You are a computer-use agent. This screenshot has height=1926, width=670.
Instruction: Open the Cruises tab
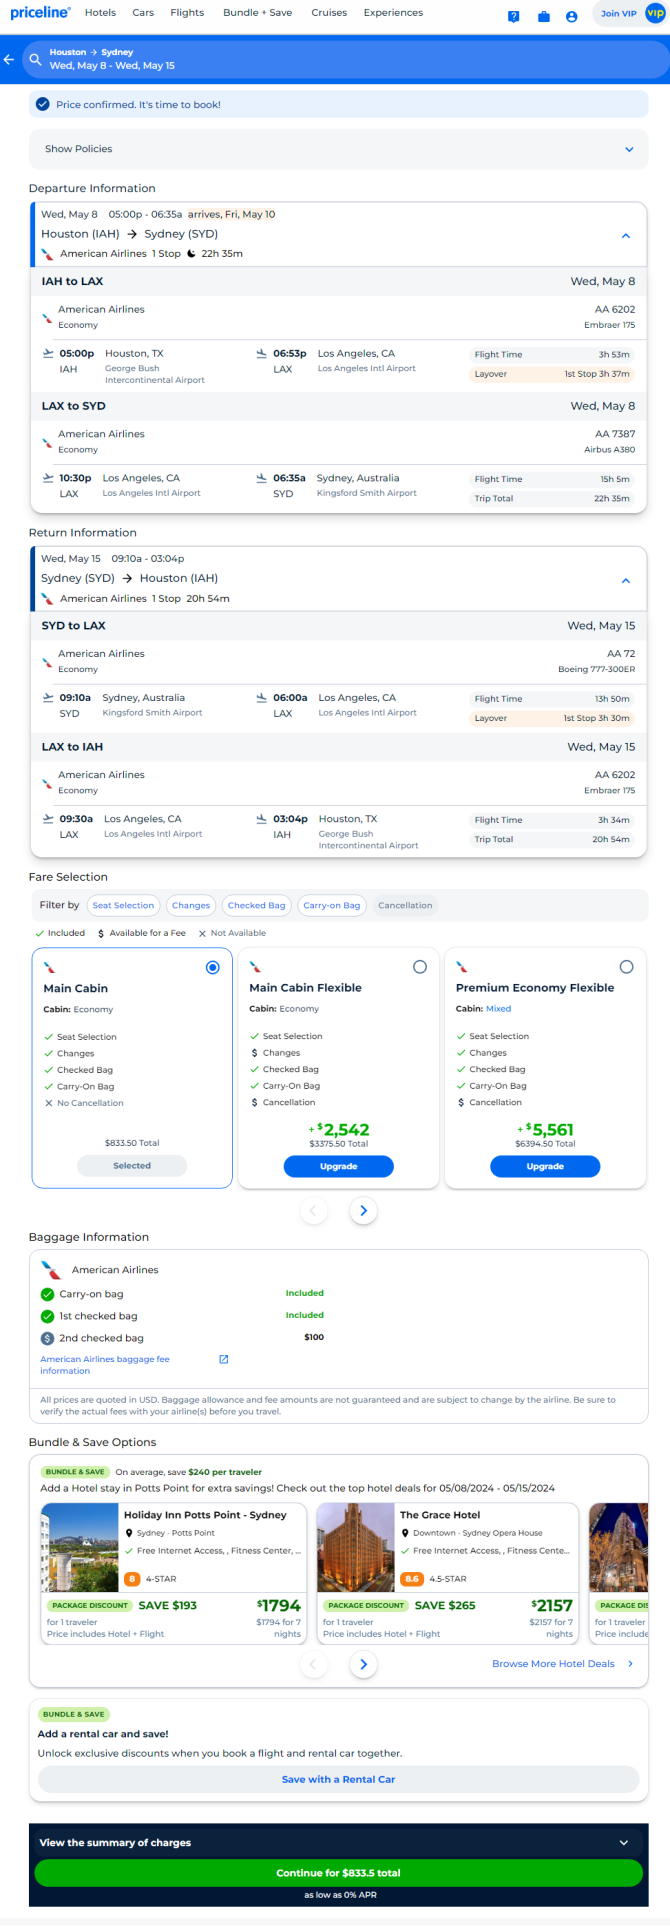329,13
